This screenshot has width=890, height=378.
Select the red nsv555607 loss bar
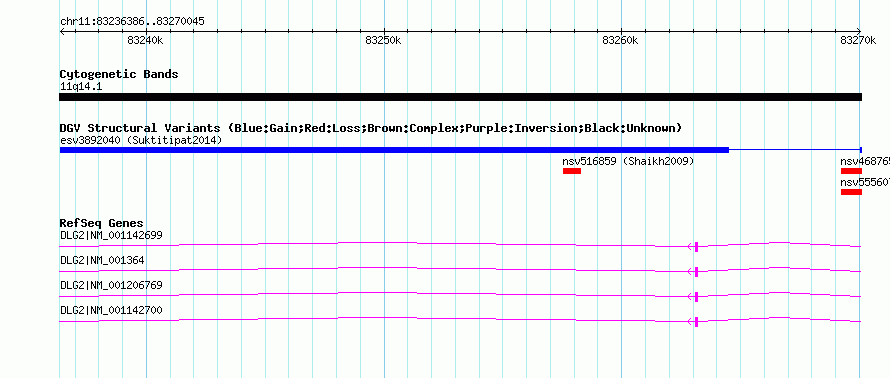pyautogui.click(x=851, y=192)
